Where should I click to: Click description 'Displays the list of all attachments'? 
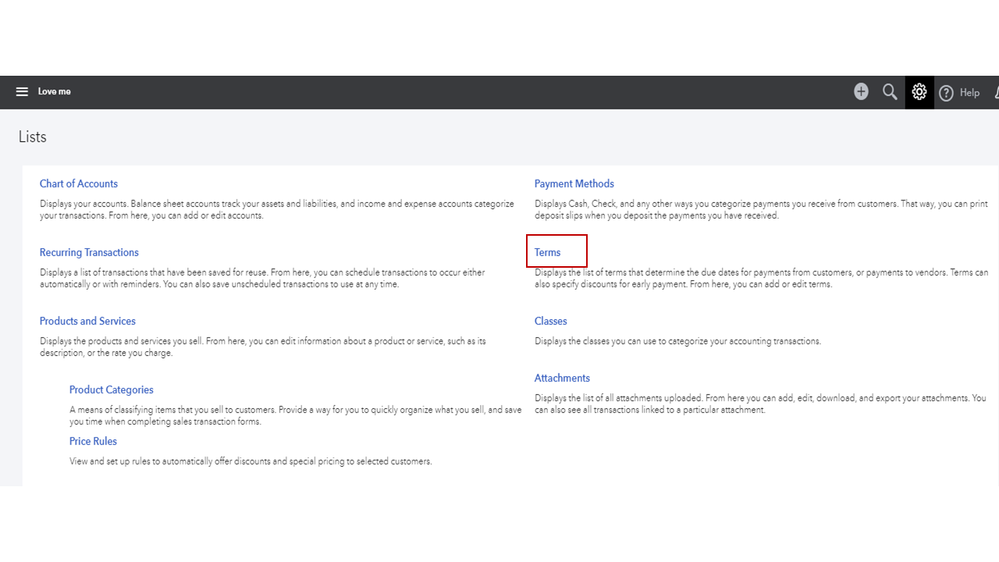760,404
